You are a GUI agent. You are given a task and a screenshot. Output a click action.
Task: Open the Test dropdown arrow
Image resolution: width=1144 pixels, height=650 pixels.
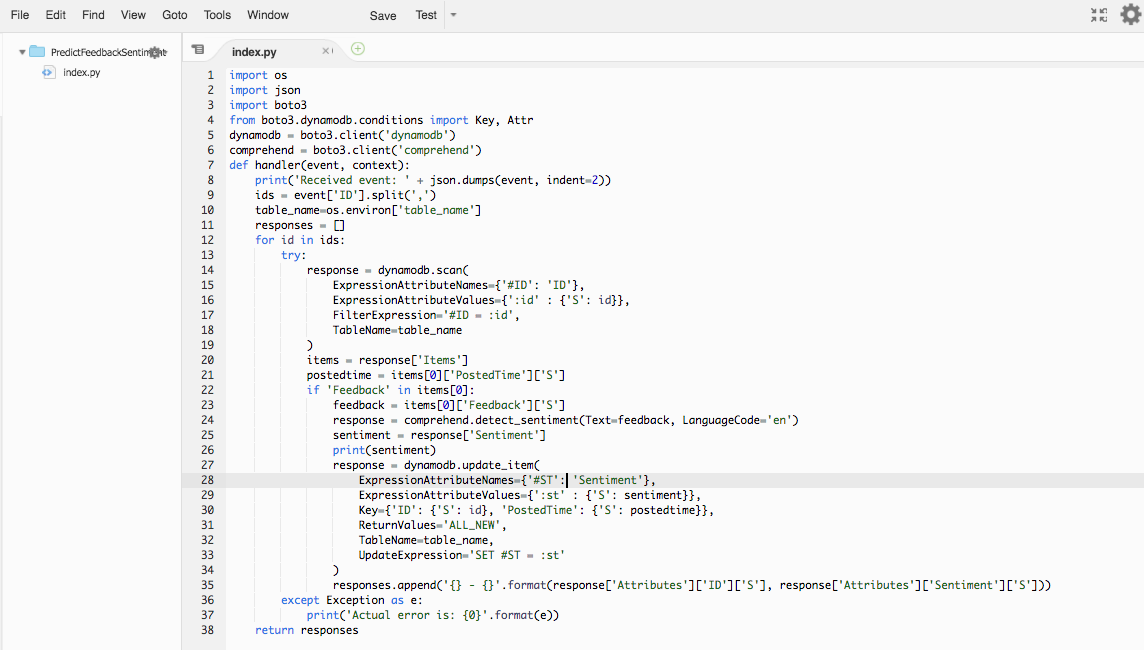tap(453, 15)
